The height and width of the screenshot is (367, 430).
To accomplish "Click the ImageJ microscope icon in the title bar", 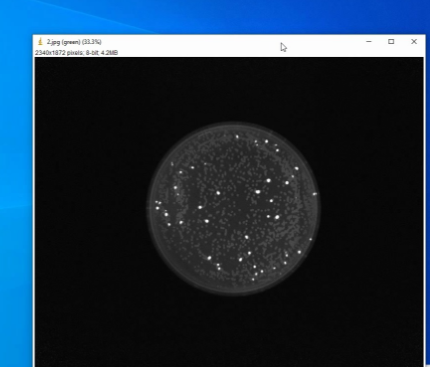I will tap(40, 42).
